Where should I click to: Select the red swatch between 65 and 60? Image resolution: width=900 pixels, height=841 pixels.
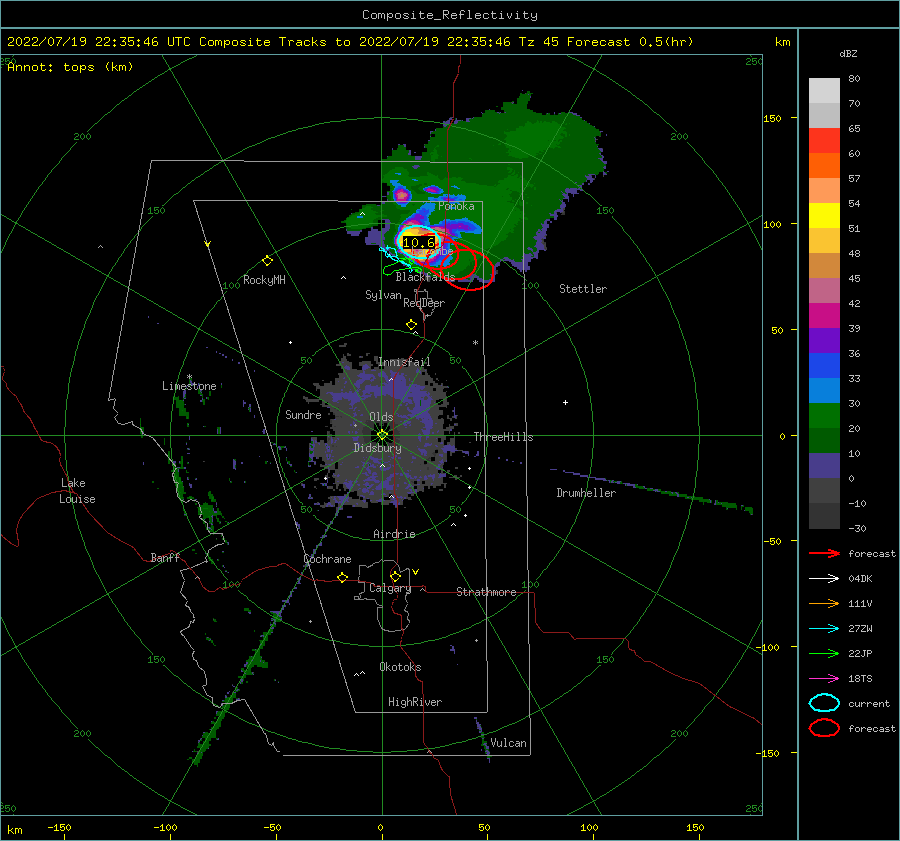click(824, 141)
